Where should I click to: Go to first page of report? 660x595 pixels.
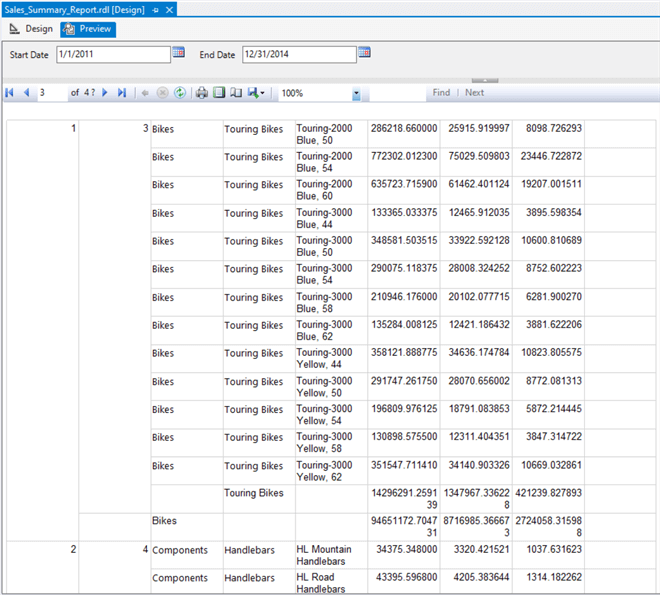pos(9,93)
